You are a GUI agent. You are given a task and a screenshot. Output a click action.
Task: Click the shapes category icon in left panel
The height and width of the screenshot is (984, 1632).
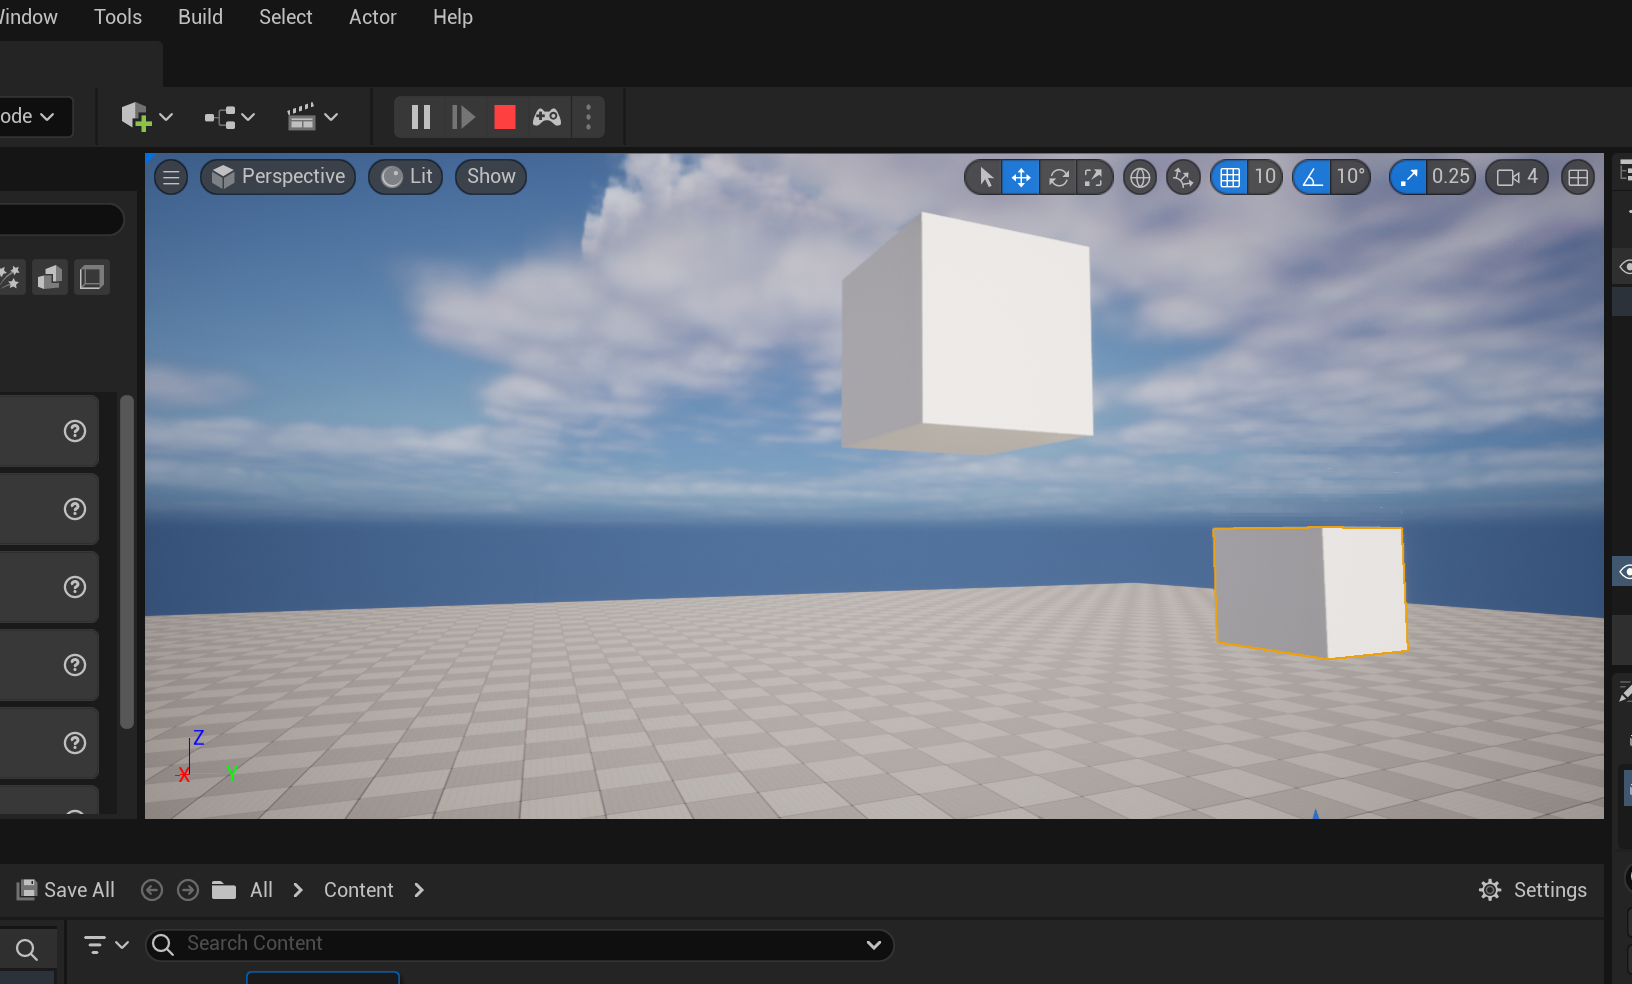[50, 277]
